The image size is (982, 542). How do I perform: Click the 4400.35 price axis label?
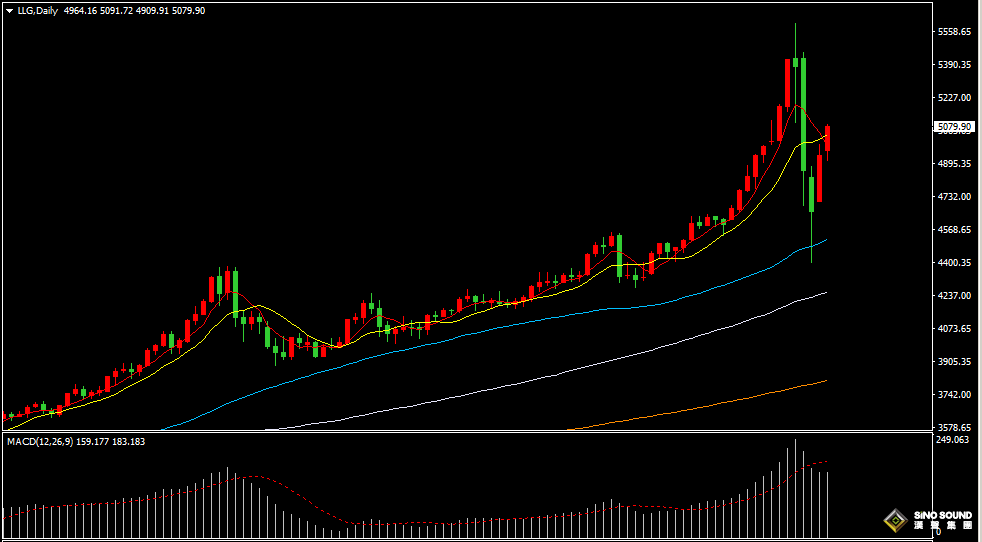(x=954, y=262)
